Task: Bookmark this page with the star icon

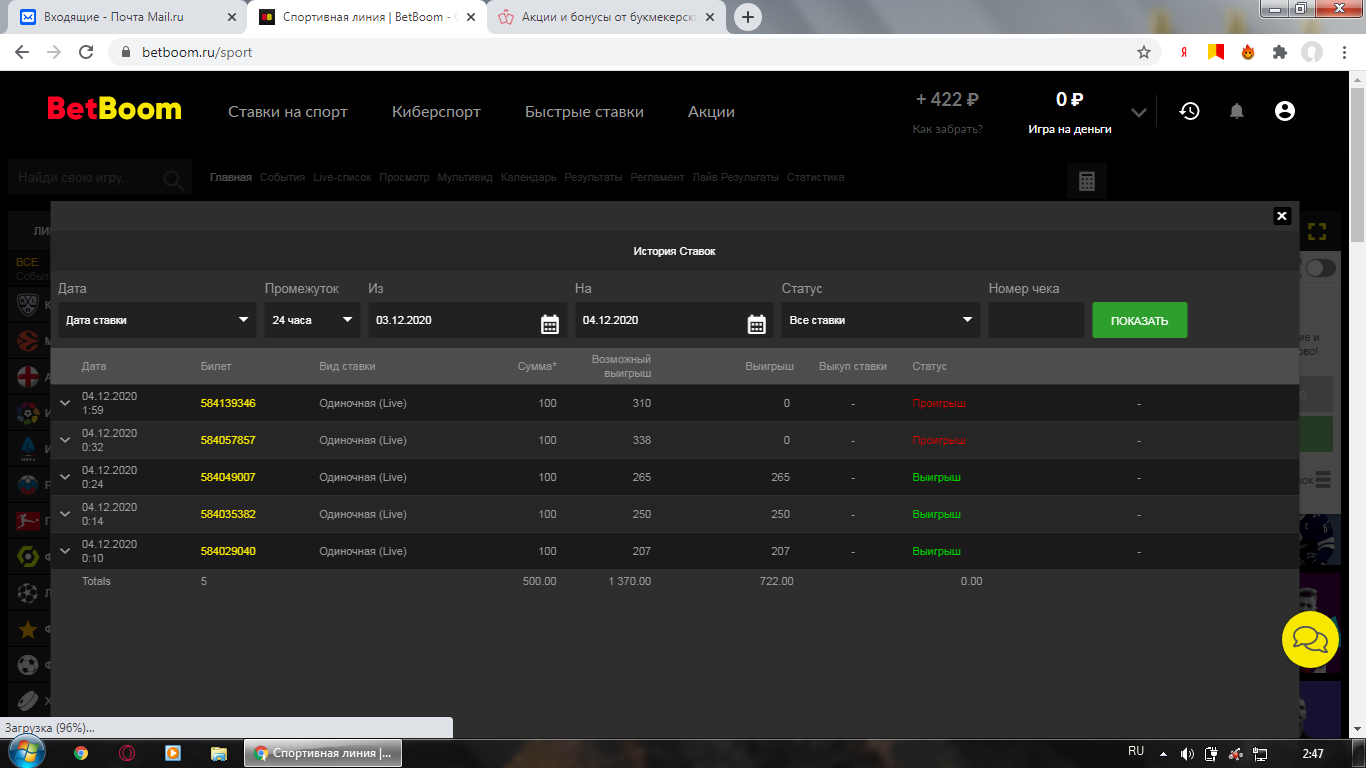Action: pos(1144,52)
